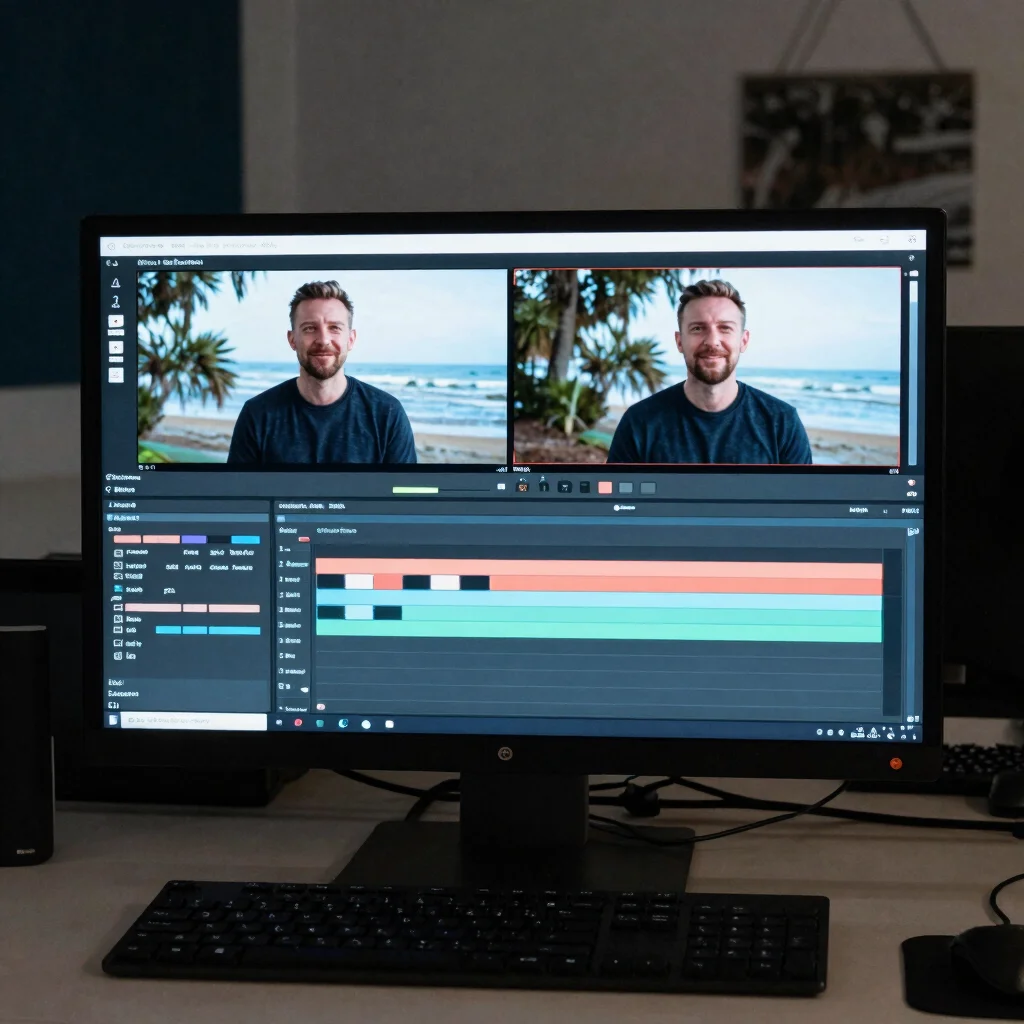Click the teal icon in the taskbar
This screenshot has width=1024, height=1024.
point(320,724)
